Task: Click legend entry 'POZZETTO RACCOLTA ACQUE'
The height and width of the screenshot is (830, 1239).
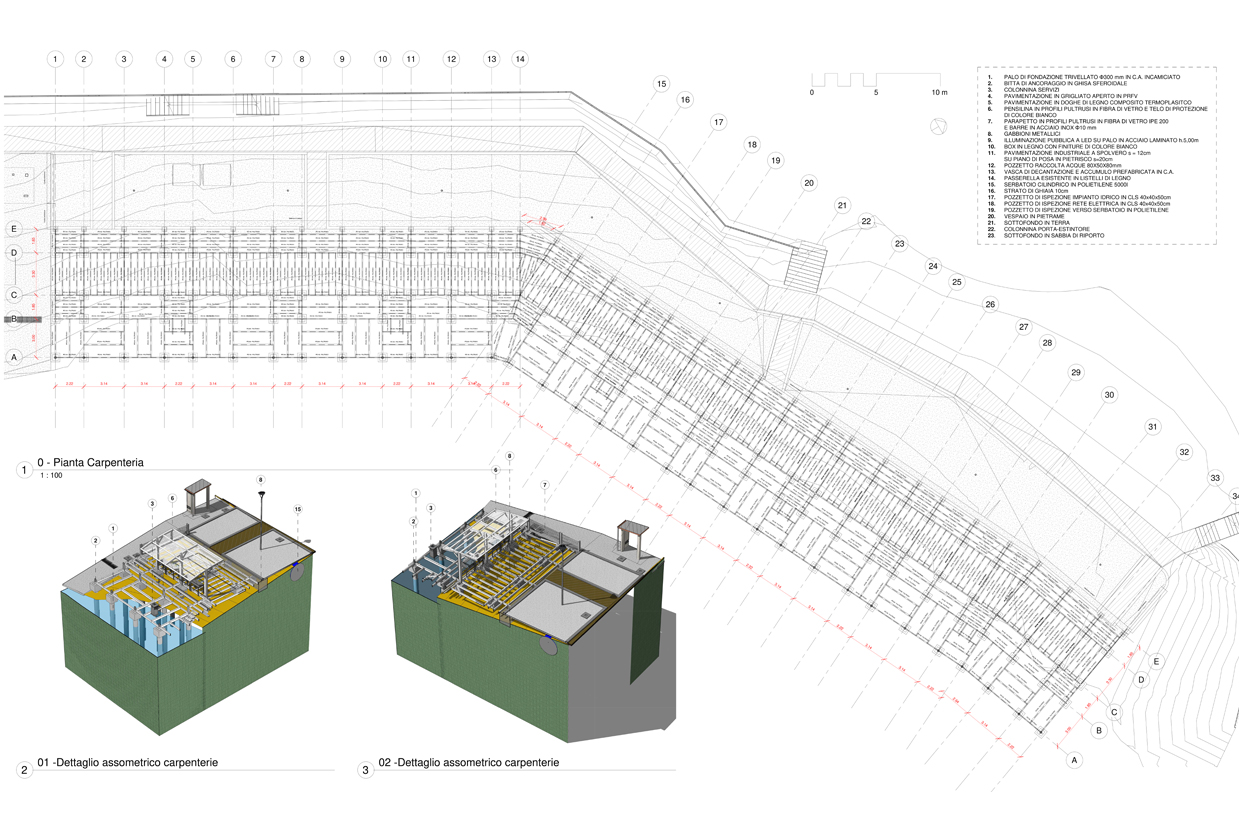Action: pyautogui.click(x=1062, y=164)
